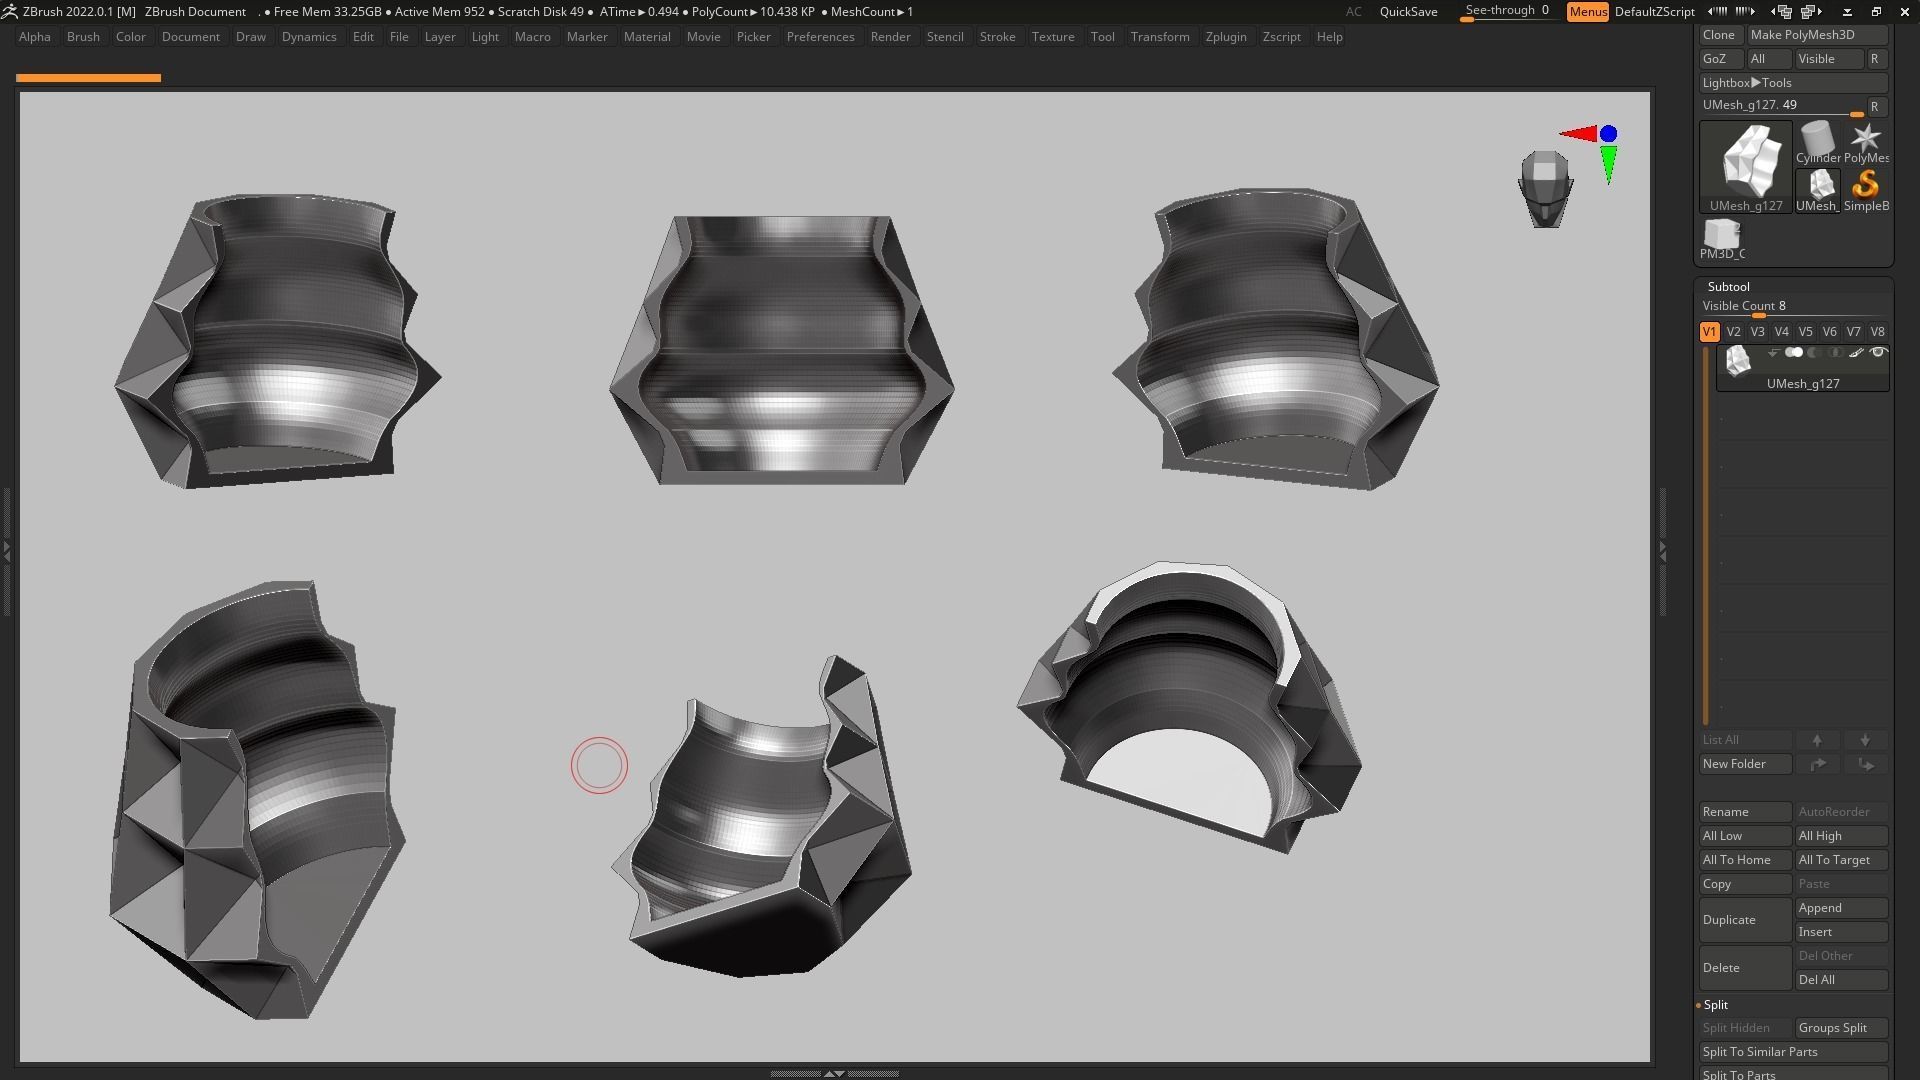The height and width of the screenshot is (1080, 1920).
Task: Move subtool down with the down arrow
Action: pos(1865,740)
